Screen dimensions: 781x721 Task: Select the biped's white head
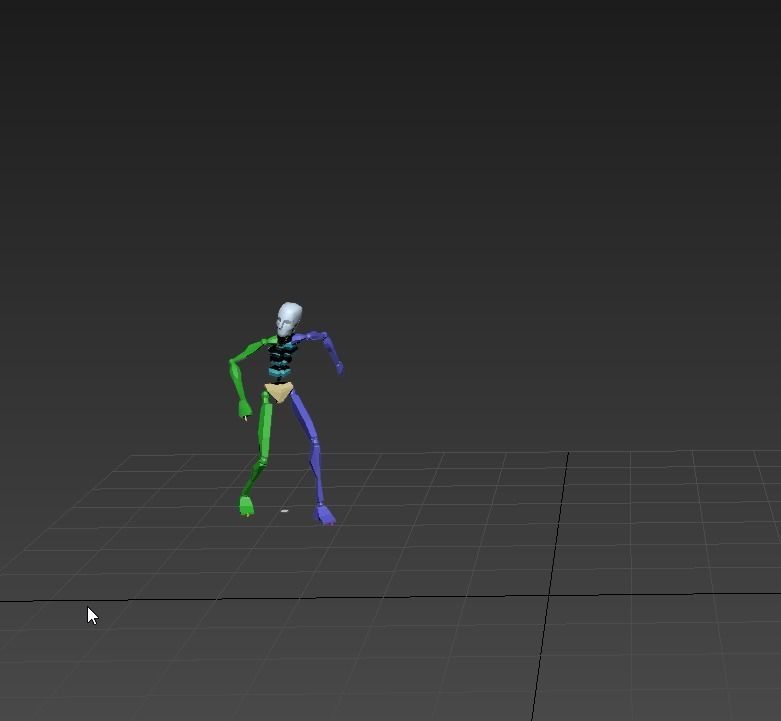pos(289,319)
